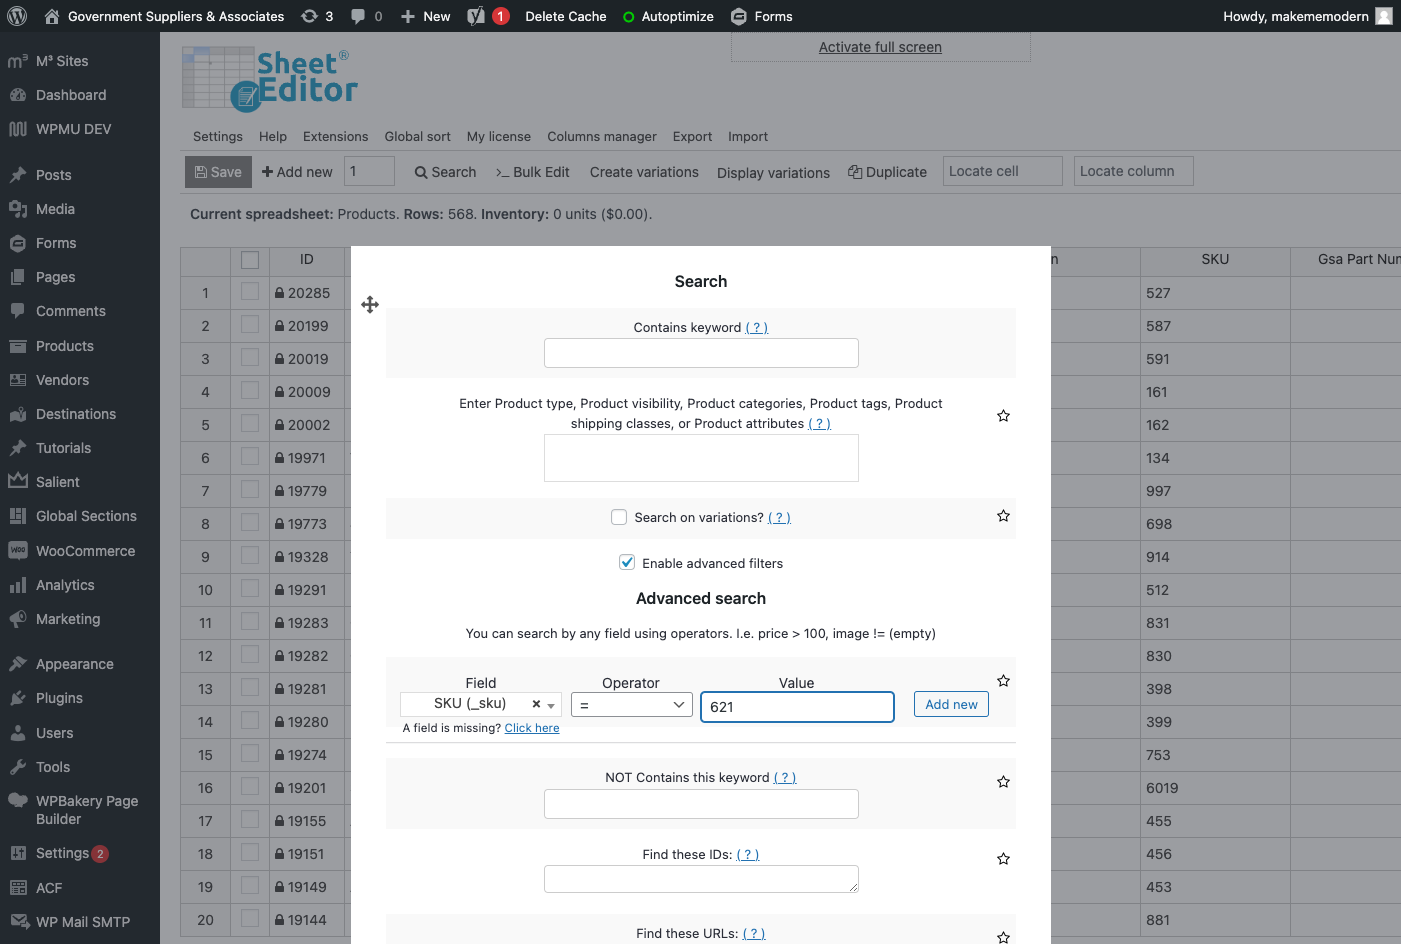Clear the SKU (_sku) field selection

pos(536,704)
